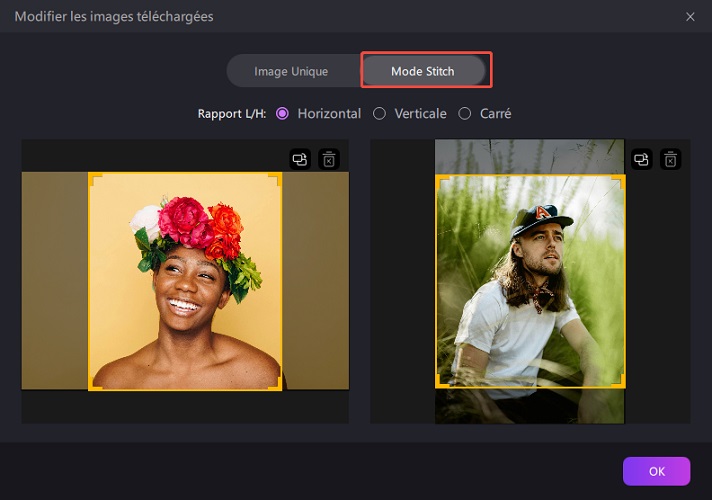
Task: Click the dialog title Modifier les images téléchargées
Action: [x=114, y=17]
